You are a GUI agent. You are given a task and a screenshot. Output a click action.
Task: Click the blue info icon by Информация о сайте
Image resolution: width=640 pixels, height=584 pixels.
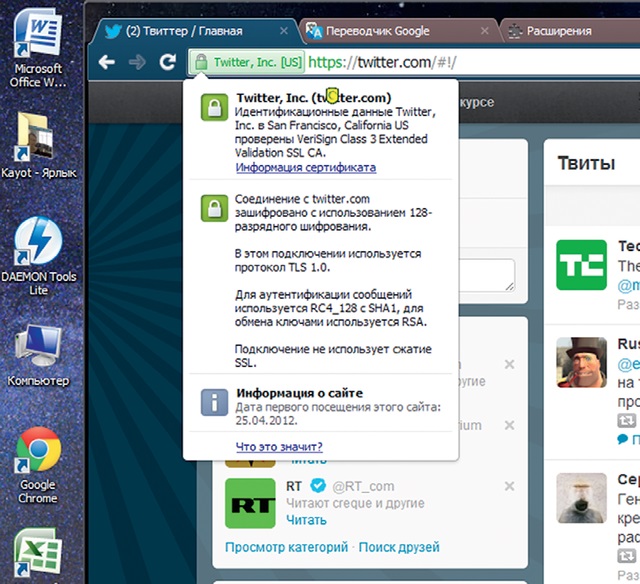[x=214, y=402]
